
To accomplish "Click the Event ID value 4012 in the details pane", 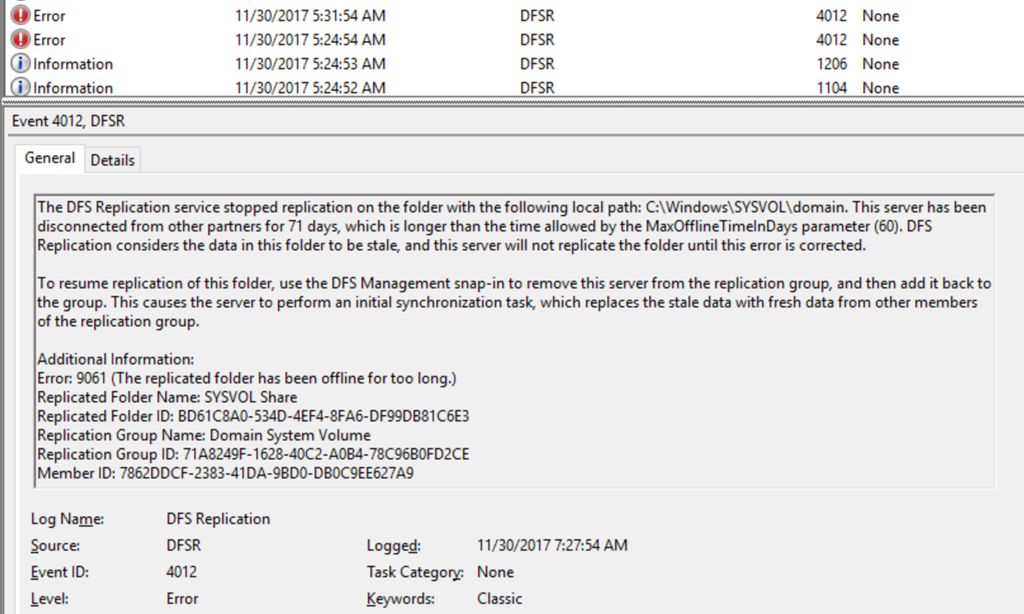I will pyautogui.click(x=182, y=572).
